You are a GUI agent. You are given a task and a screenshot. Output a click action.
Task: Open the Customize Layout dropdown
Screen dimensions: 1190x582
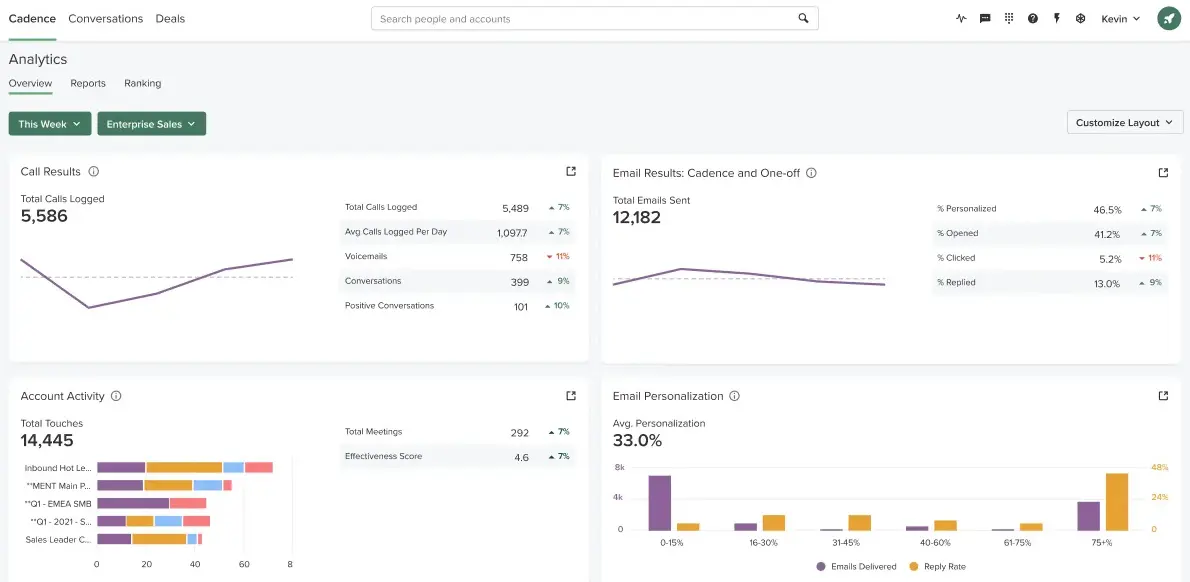[1125, 122]
